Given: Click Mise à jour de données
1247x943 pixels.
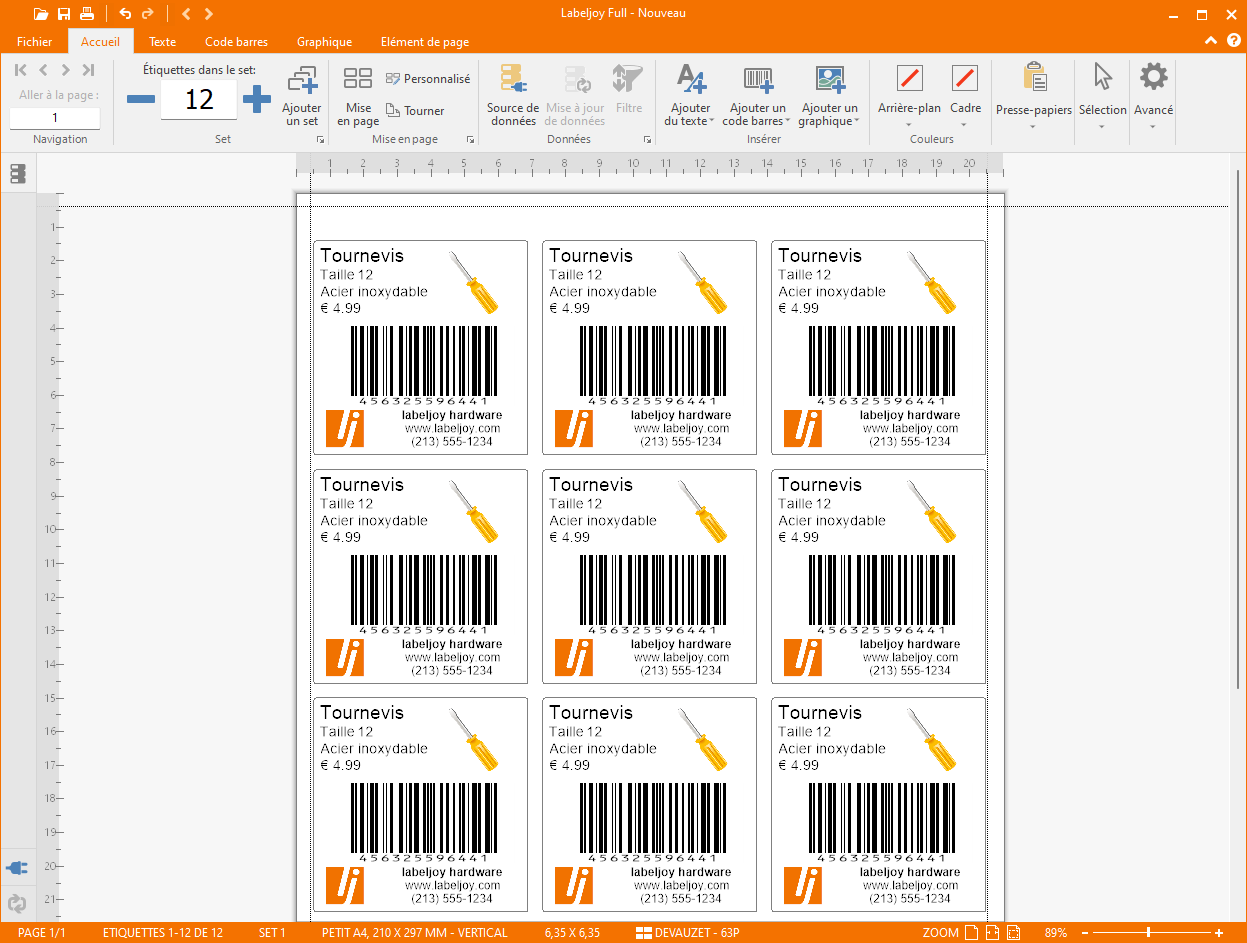Looking at the screenshot, I should point(575,96).
